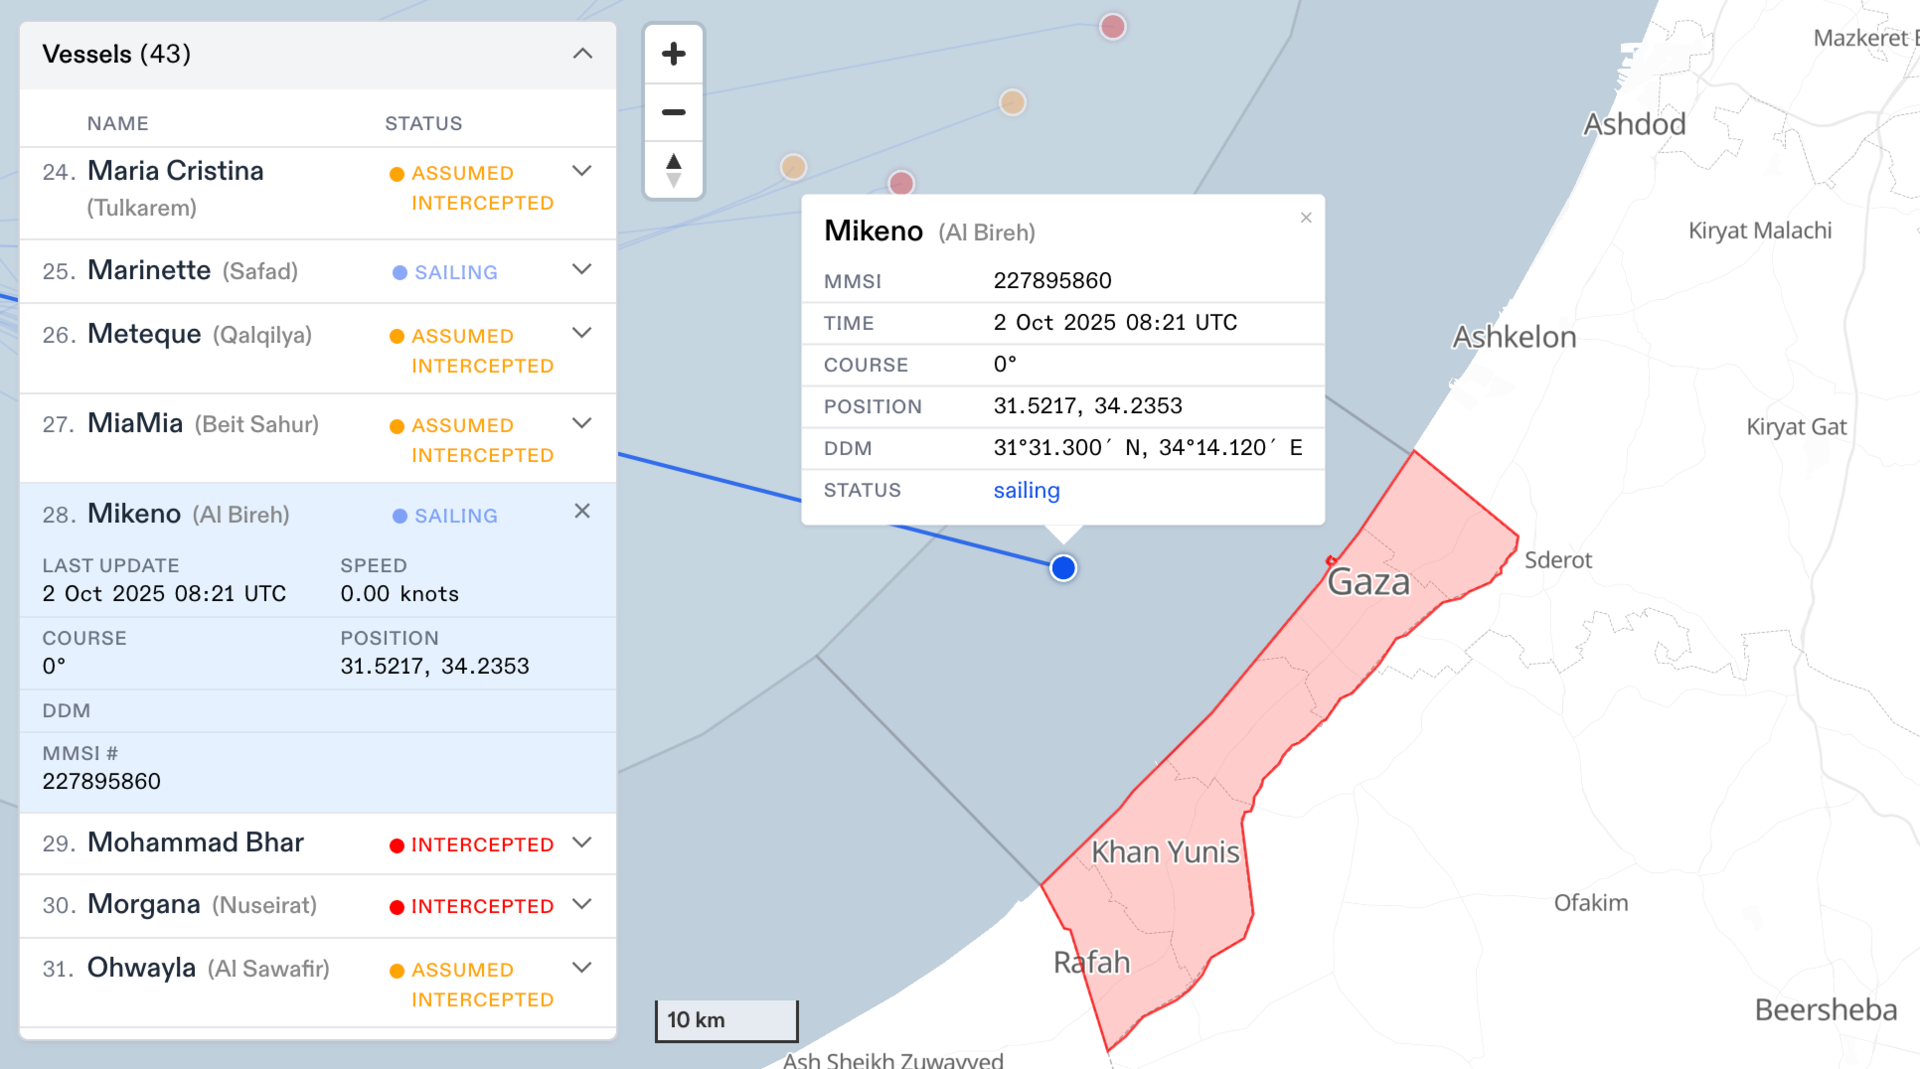This screenshot has width=1920, height=1069.
Task: Reset map bearing with compass button
Action: pyautogui.click(x=673, y=169)
